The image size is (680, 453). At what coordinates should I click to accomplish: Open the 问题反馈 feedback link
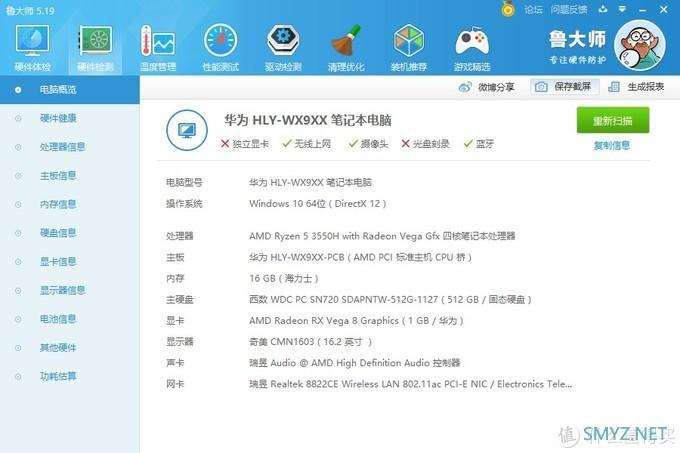tap(569, 10)
